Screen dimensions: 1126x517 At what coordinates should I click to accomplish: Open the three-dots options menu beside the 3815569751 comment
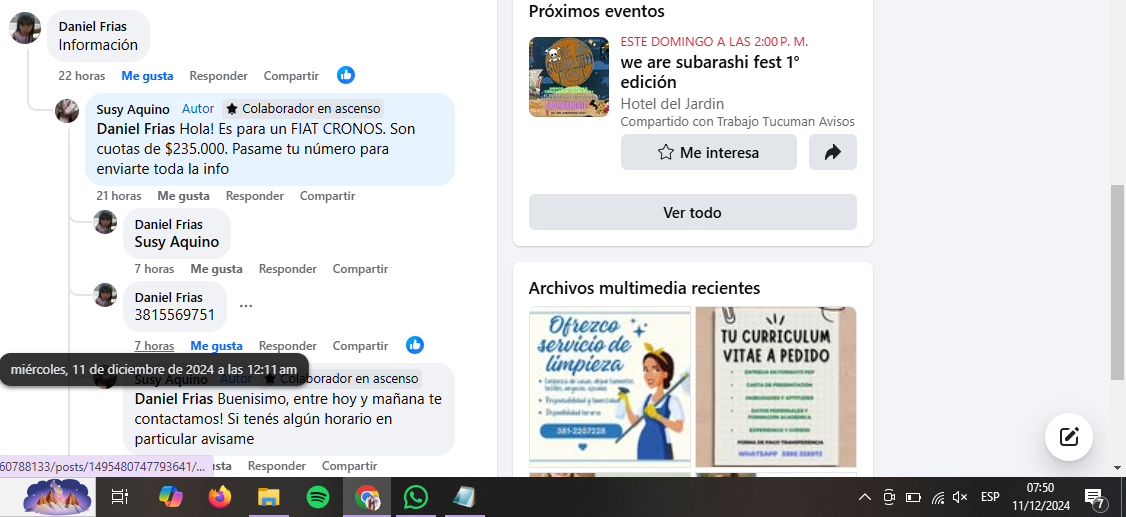[246, 306]
